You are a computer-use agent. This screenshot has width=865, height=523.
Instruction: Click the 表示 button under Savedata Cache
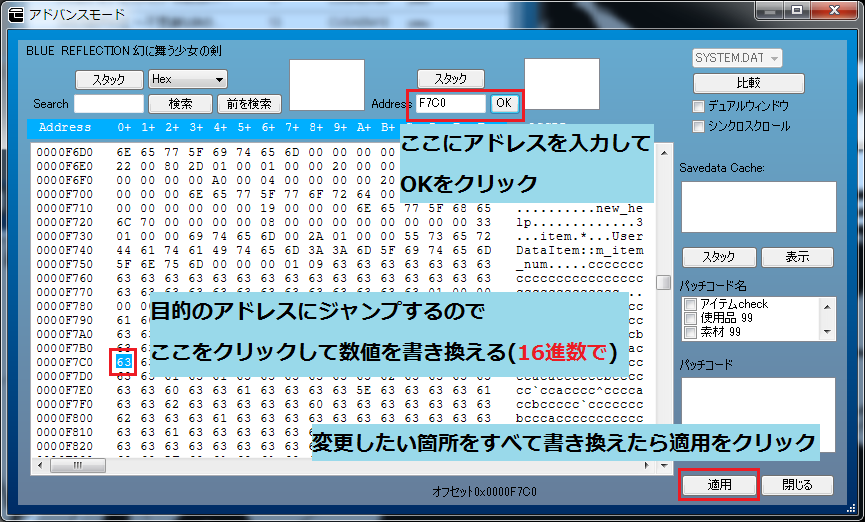point(797,257)
